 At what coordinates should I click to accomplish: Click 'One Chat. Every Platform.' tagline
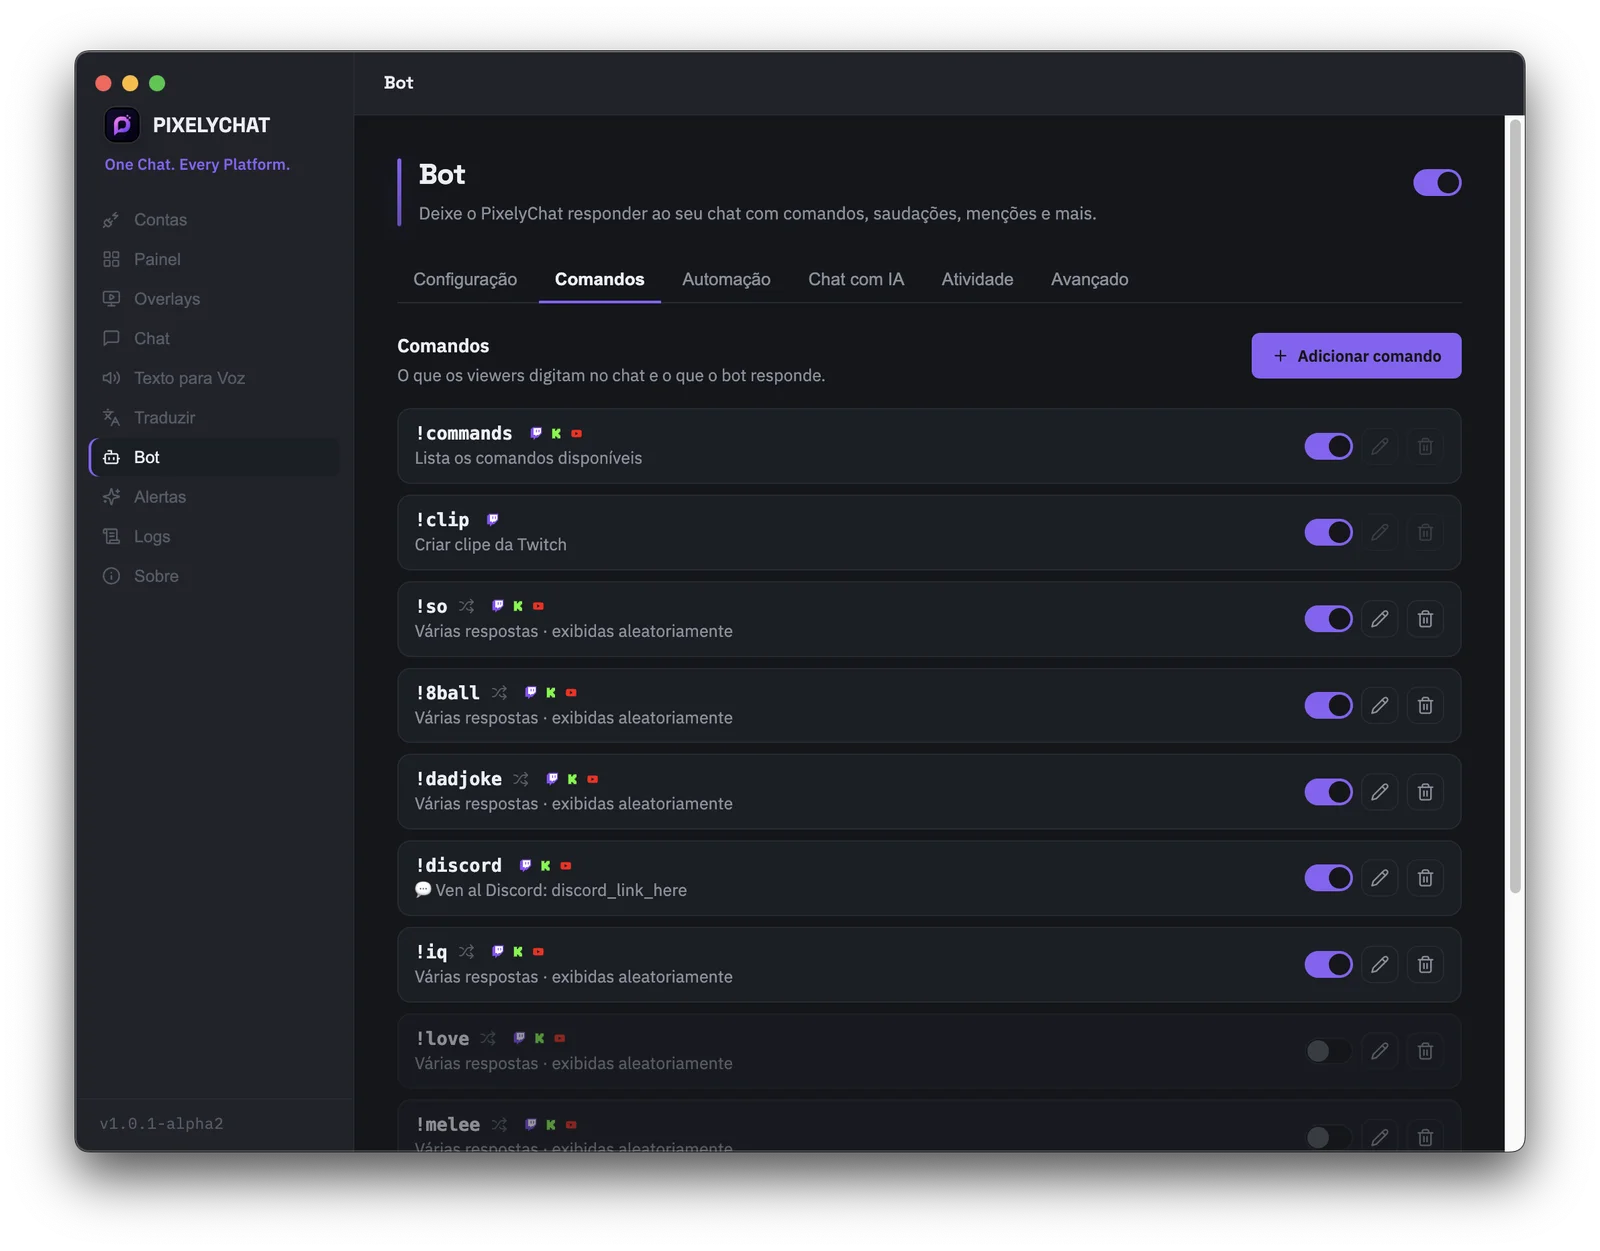[x=197, y=165]
